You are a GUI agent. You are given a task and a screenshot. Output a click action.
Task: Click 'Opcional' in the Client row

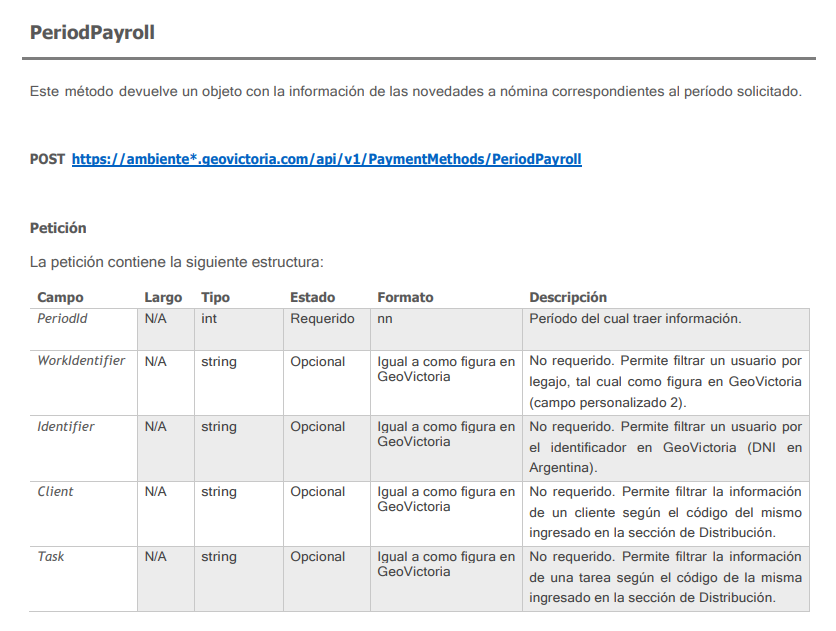pyautogui.click(x=318, y=491)
